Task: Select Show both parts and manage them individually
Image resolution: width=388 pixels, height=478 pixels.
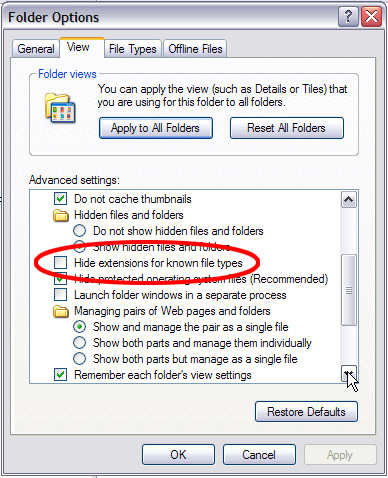Action: coord(80,343)
